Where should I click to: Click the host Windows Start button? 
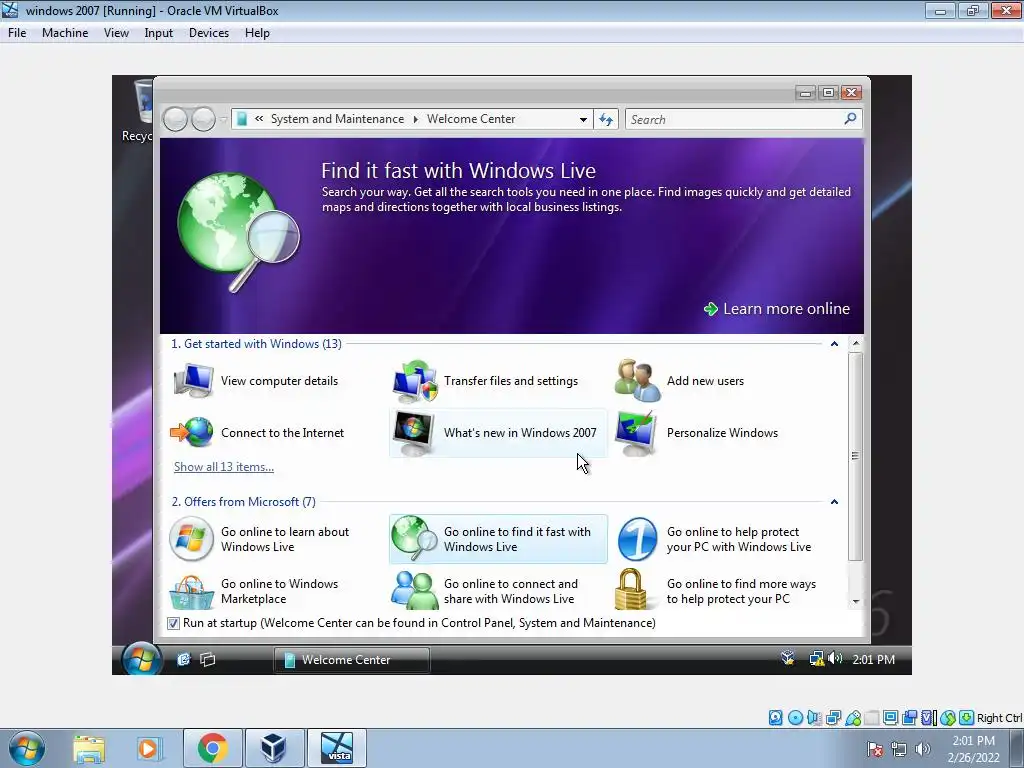tap(27, 748)
